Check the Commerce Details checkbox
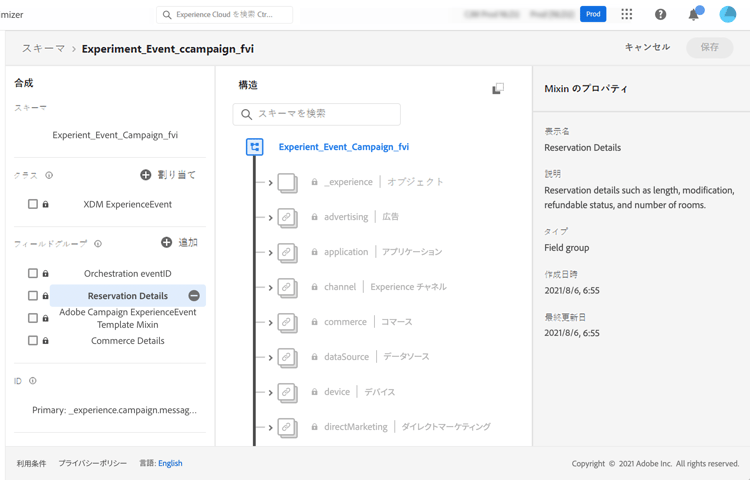This screenshot has width=750, height=480. (x=33, y=341)
